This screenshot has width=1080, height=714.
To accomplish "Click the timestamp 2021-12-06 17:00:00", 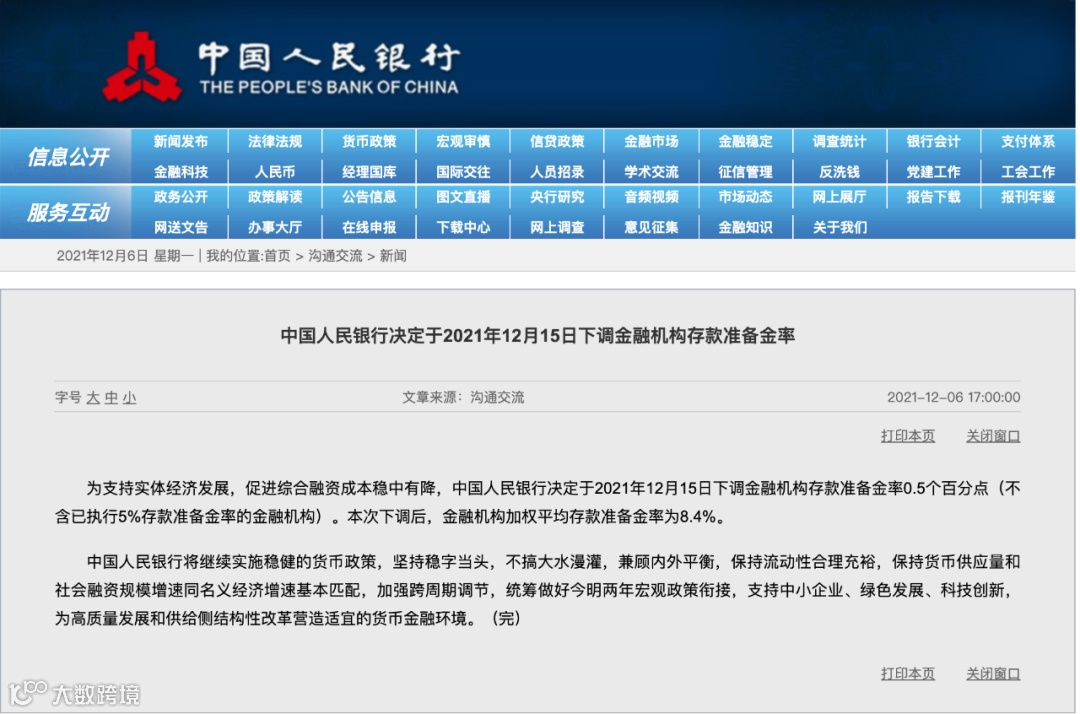I will click(953, 397).
